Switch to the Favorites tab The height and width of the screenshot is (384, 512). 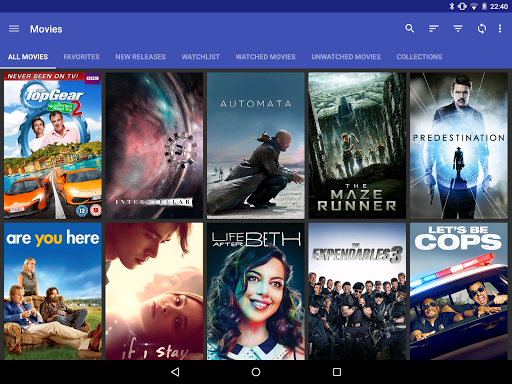81,57
